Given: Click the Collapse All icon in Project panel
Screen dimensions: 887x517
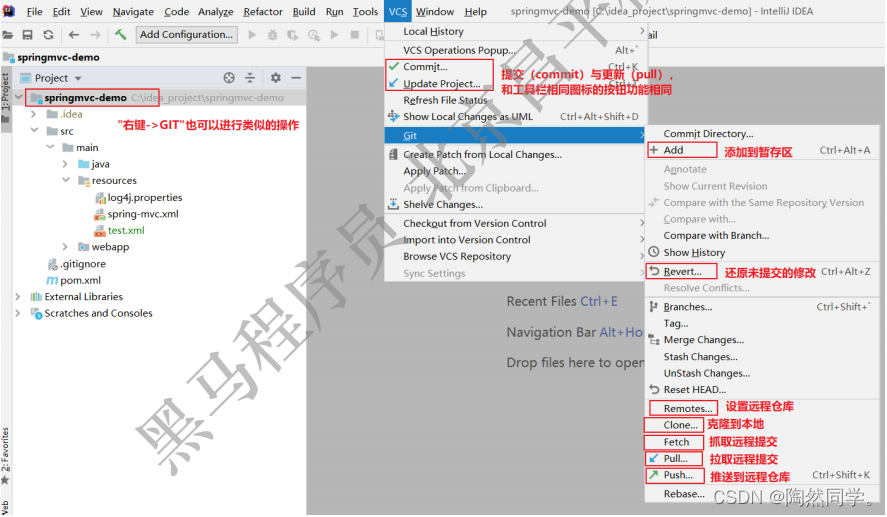Looking at the screenshot, I should 250,77.
